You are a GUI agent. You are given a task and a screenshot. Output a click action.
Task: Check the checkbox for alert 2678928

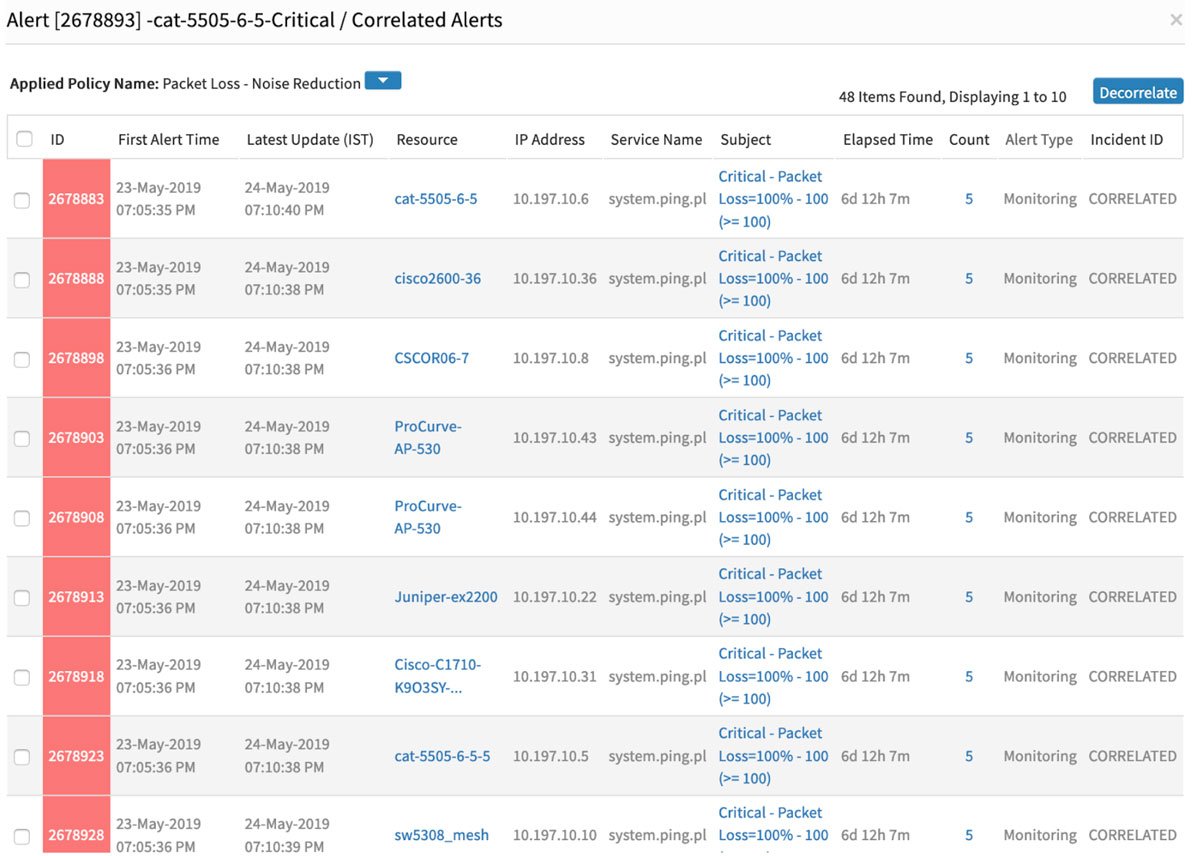point(23,835)
